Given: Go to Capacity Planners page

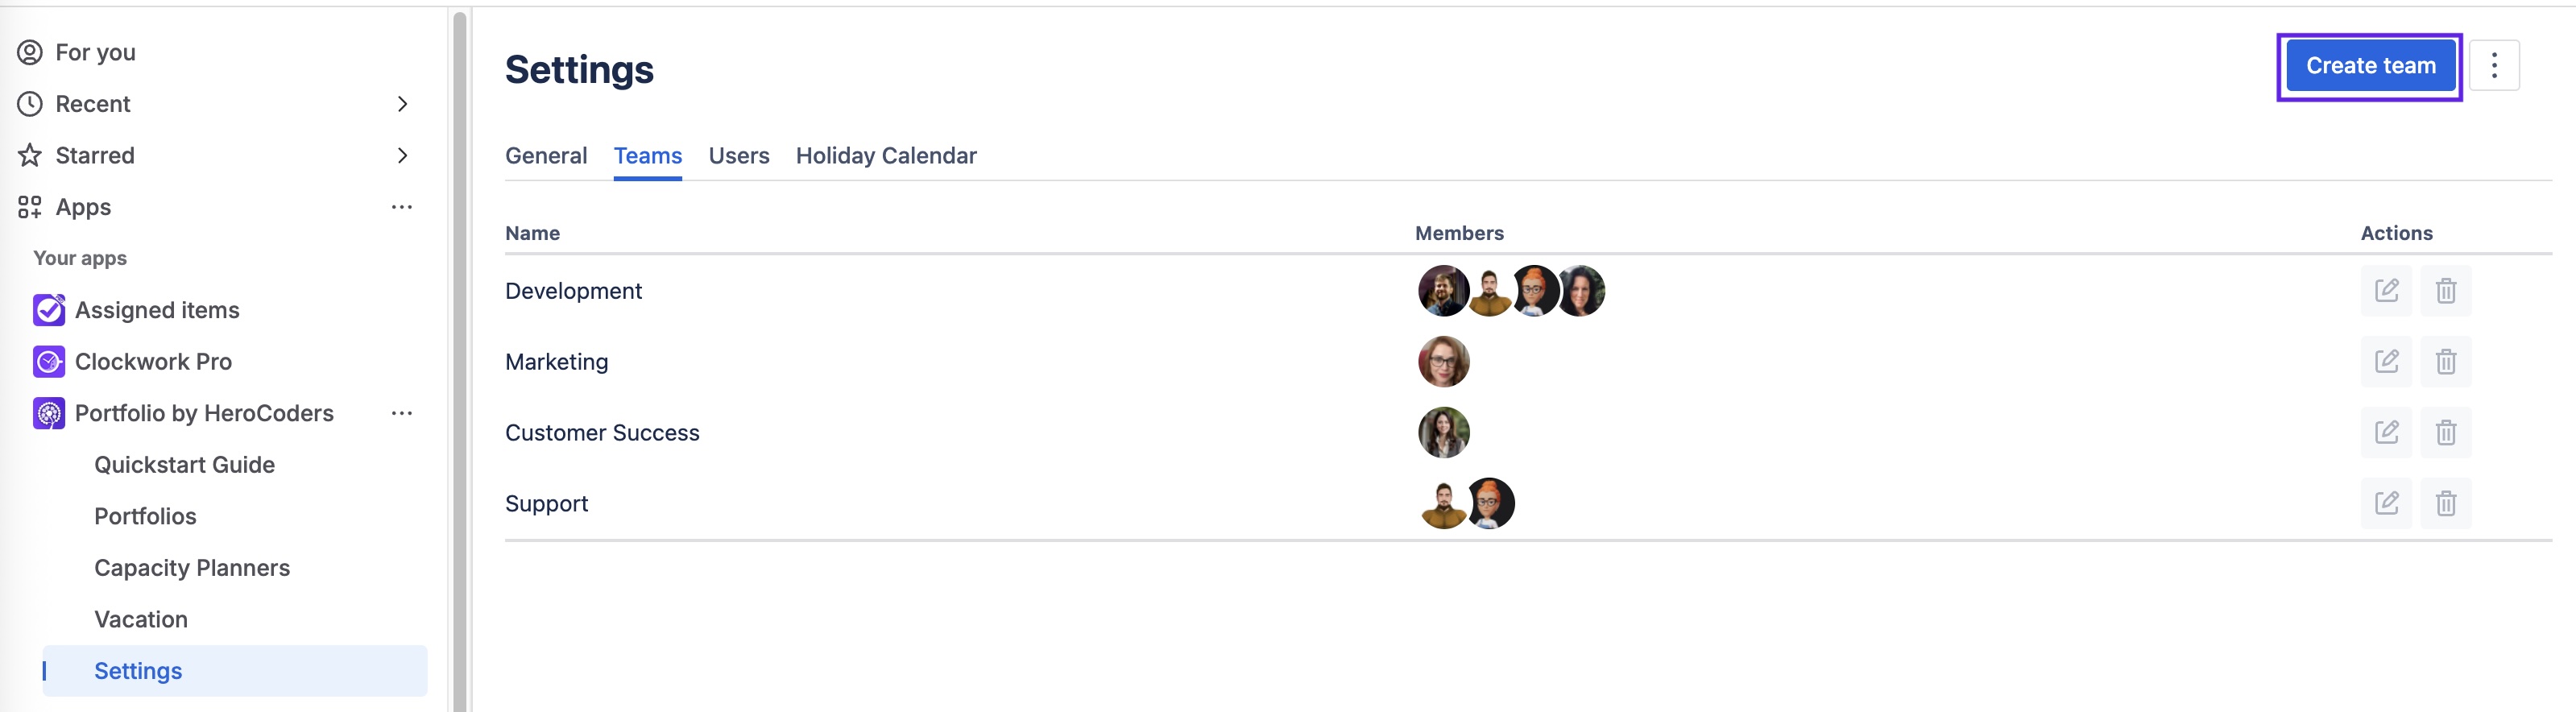Looking at the screenshot, I should click(x=192, y=568).
